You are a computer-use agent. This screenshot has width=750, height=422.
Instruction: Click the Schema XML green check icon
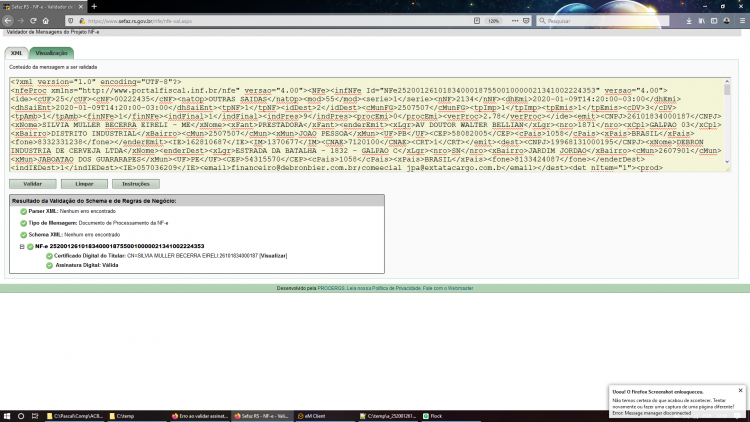(x=23, y=235)
